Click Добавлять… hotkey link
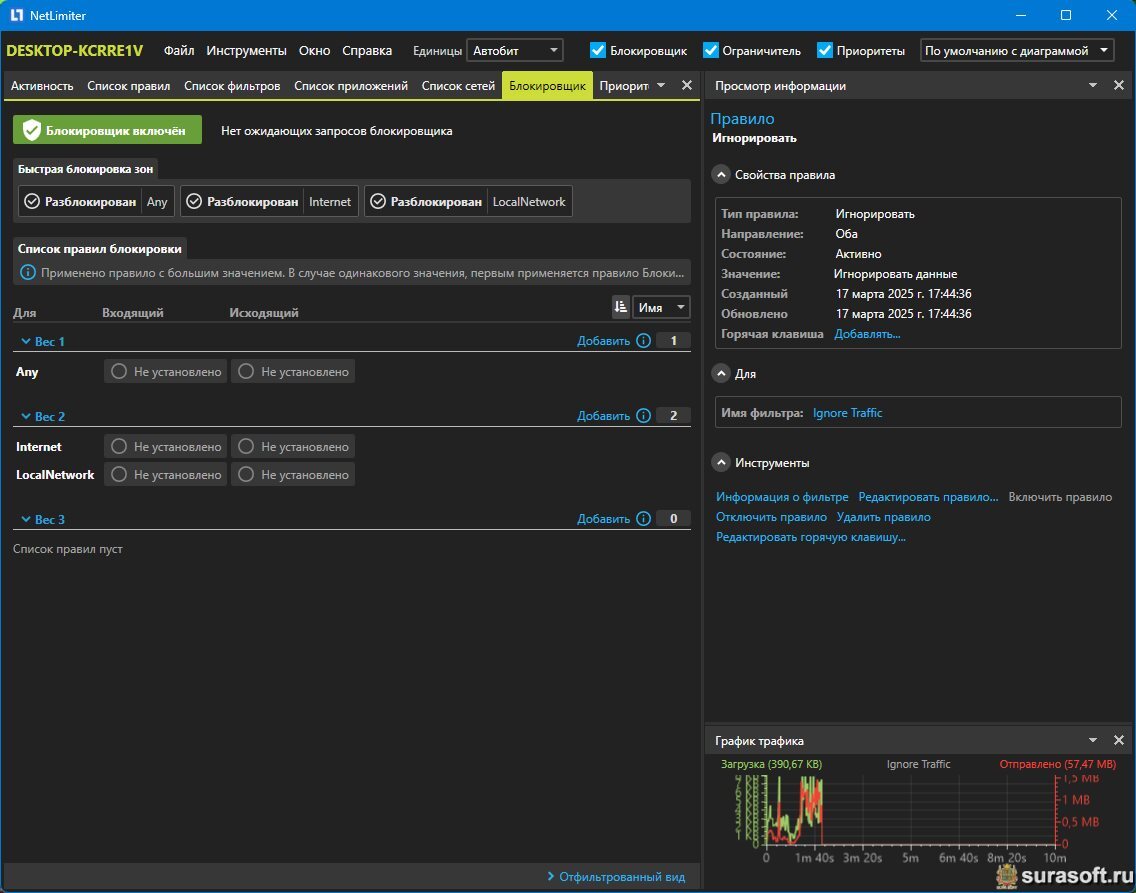This screenshot has height=893, width=1136. pyautogui.click(x=867, y=334)
